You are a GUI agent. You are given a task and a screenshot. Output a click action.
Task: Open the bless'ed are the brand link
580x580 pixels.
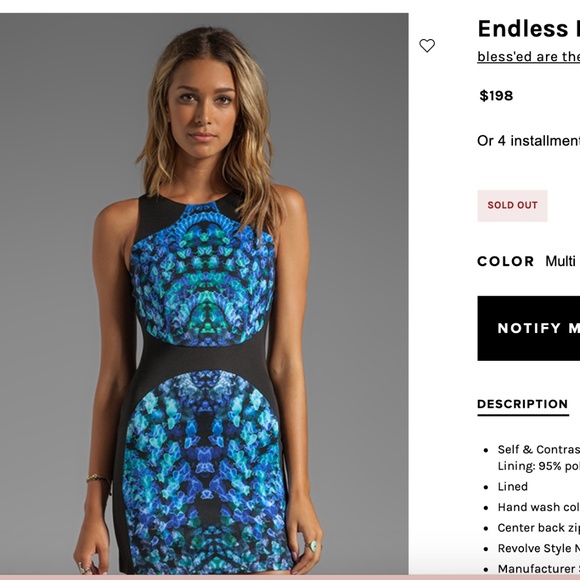pyautogui.click(x=528, y=57)
